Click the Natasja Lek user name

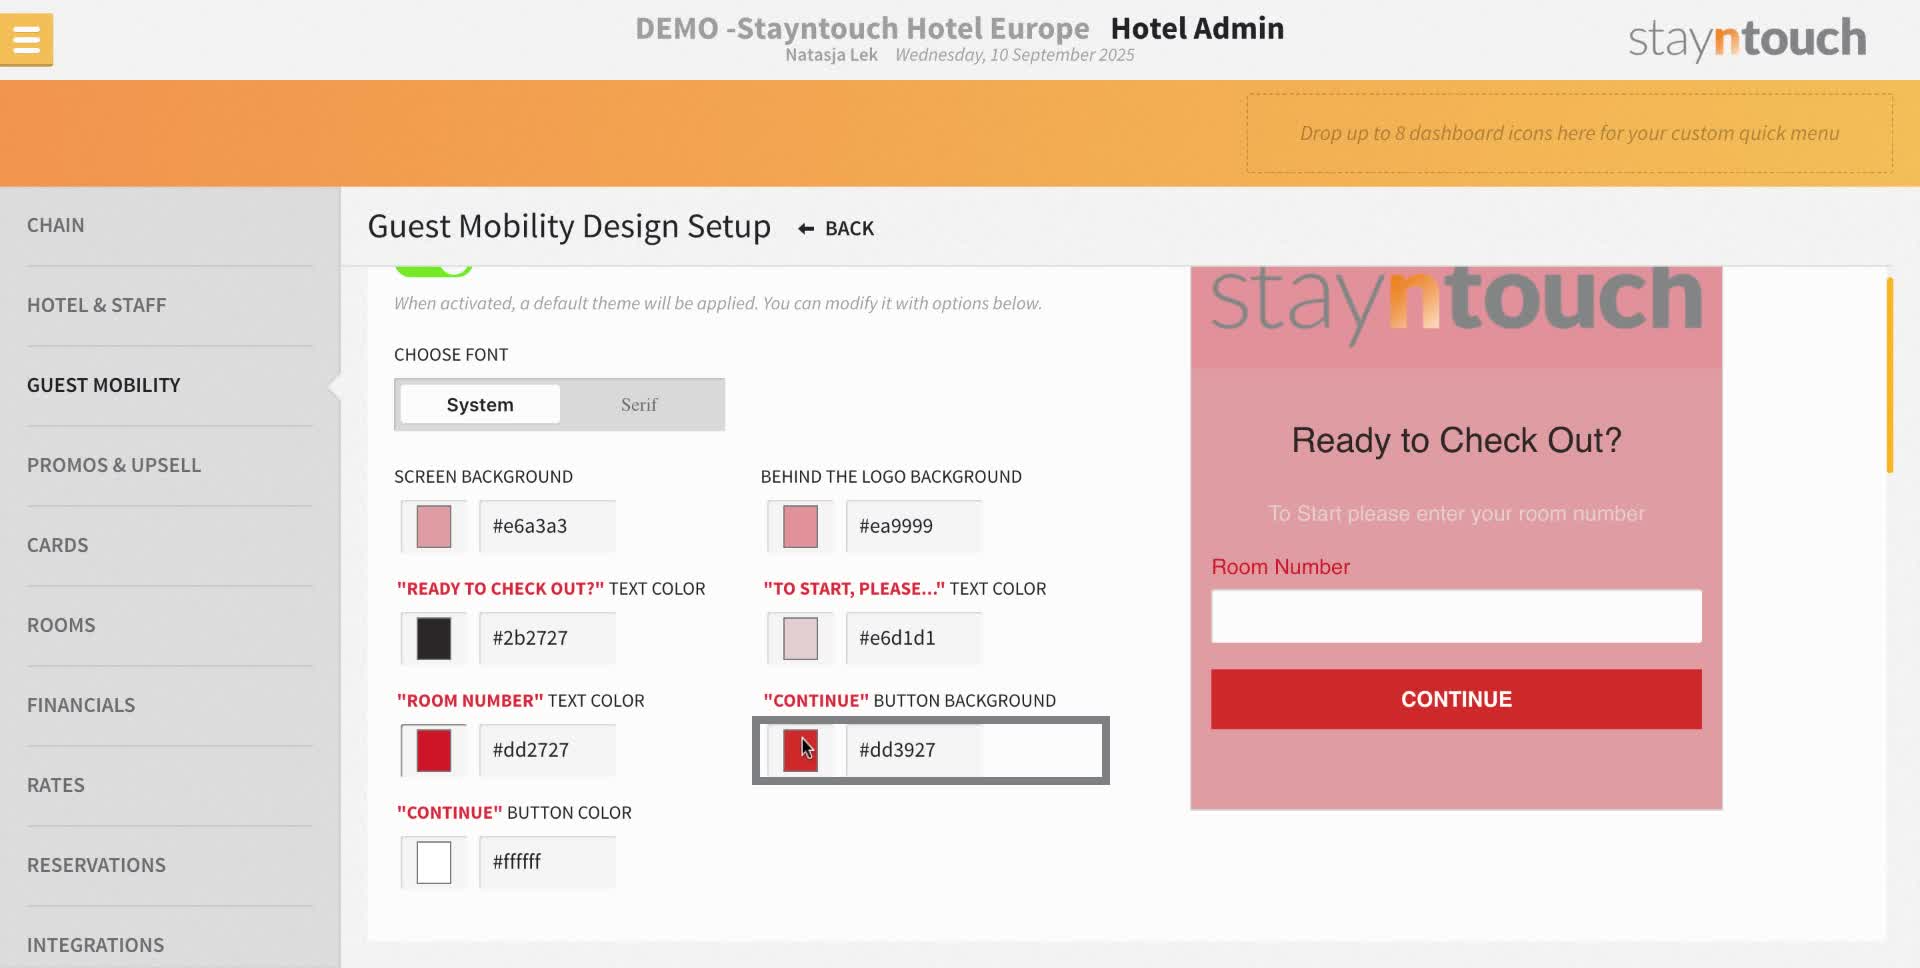[831, 55]
